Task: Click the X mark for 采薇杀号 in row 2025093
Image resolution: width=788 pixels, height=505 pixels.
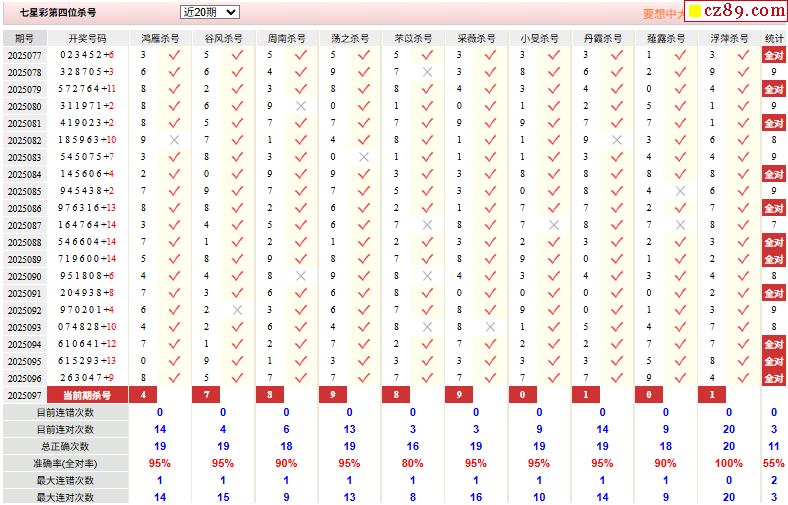Action: tap(490, 327)
